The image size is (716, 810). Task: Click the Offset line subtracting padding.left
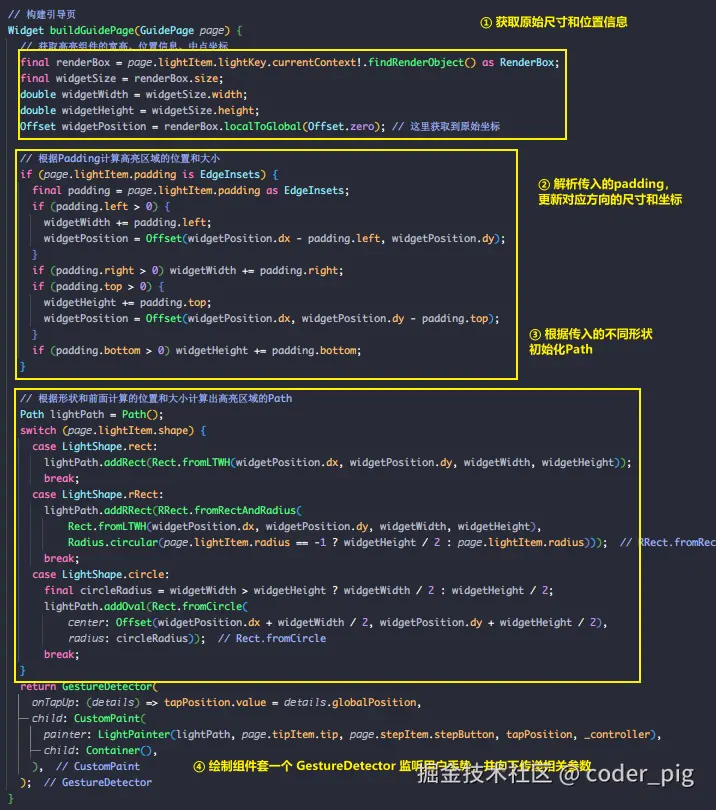(x=274, y=239)
